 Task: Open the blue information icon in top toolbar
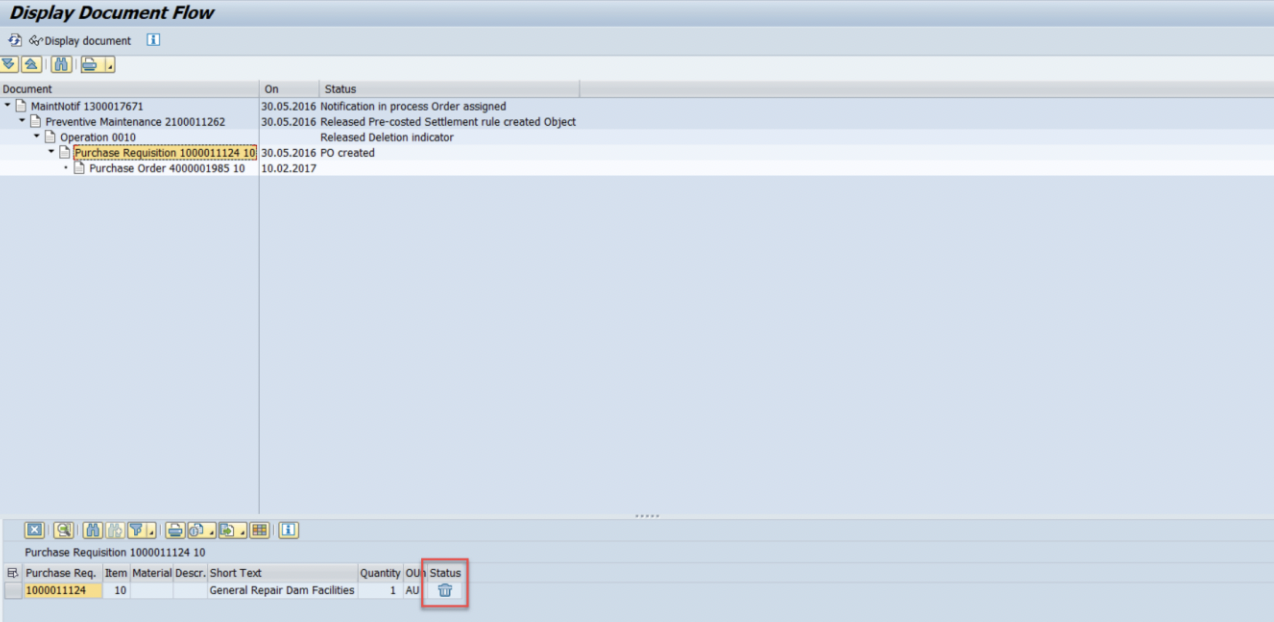(153, 41)
